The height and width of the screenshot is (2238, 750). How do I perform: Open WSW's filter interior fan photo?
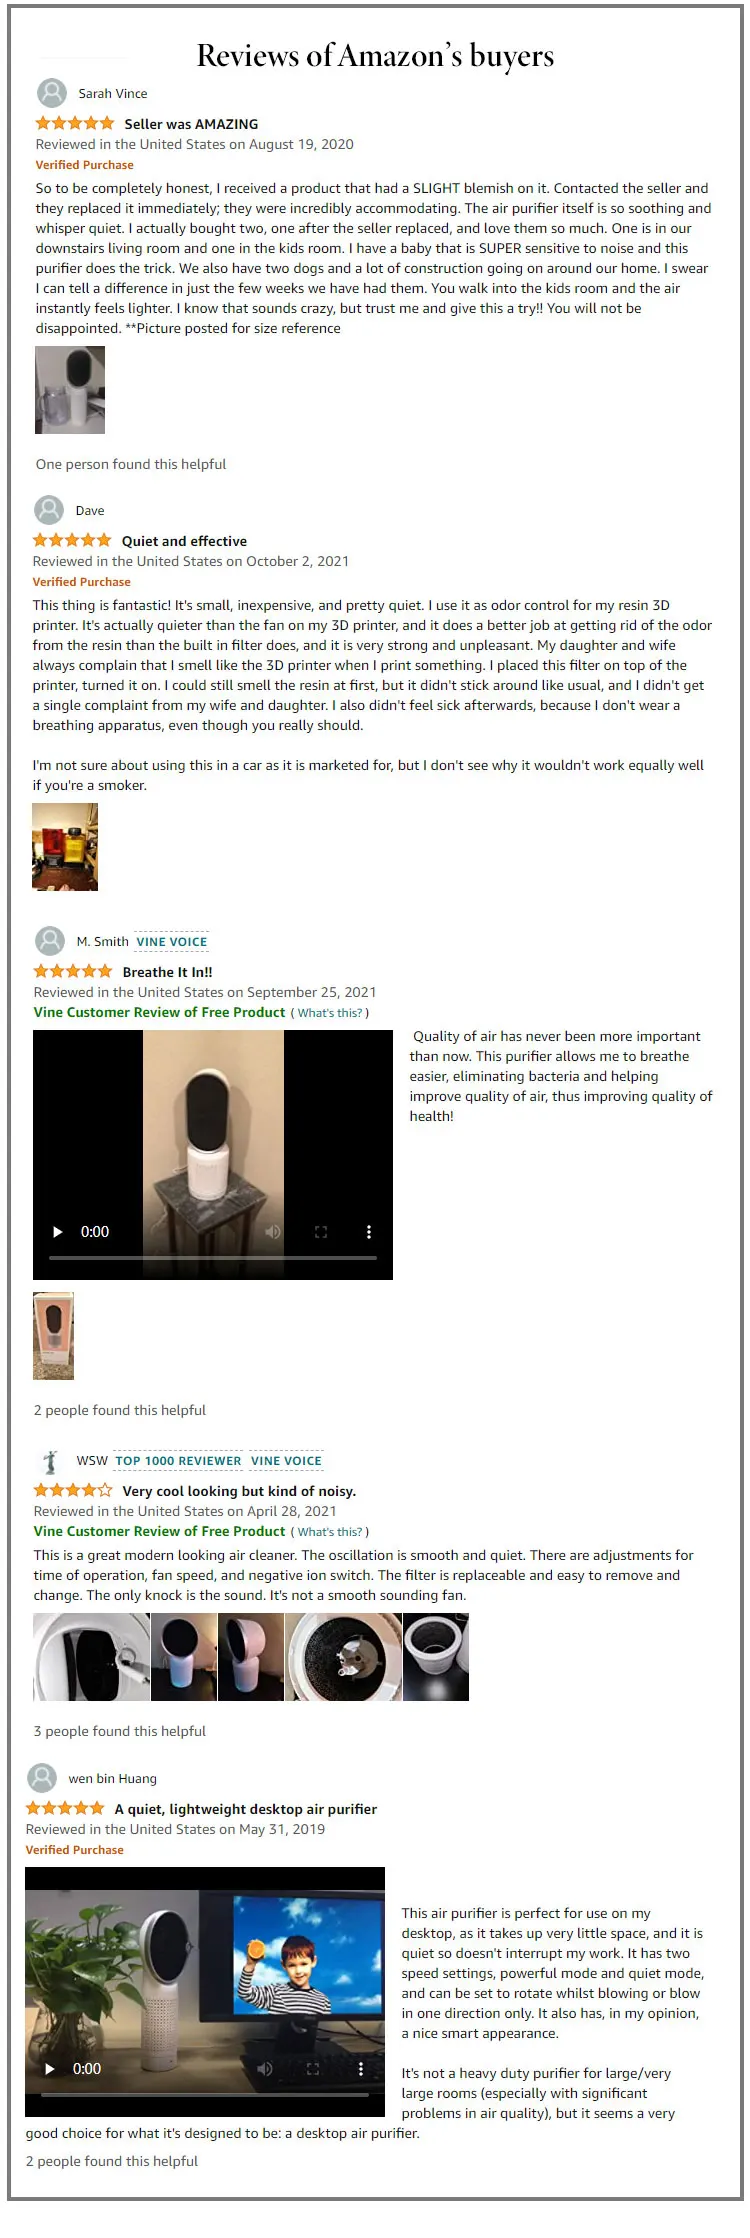tap(344, 1657)
